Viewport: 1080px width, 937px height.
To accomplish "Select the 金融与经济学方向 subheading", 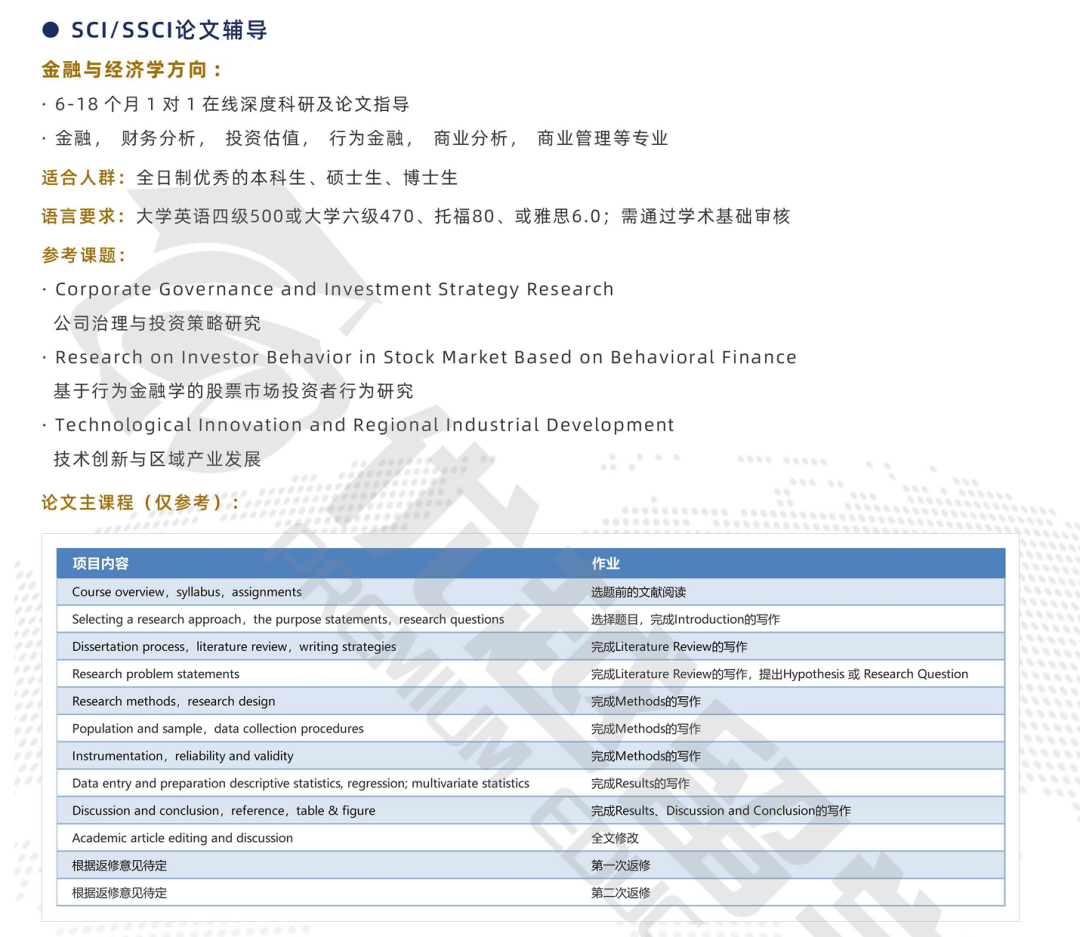I will point(132,70).
